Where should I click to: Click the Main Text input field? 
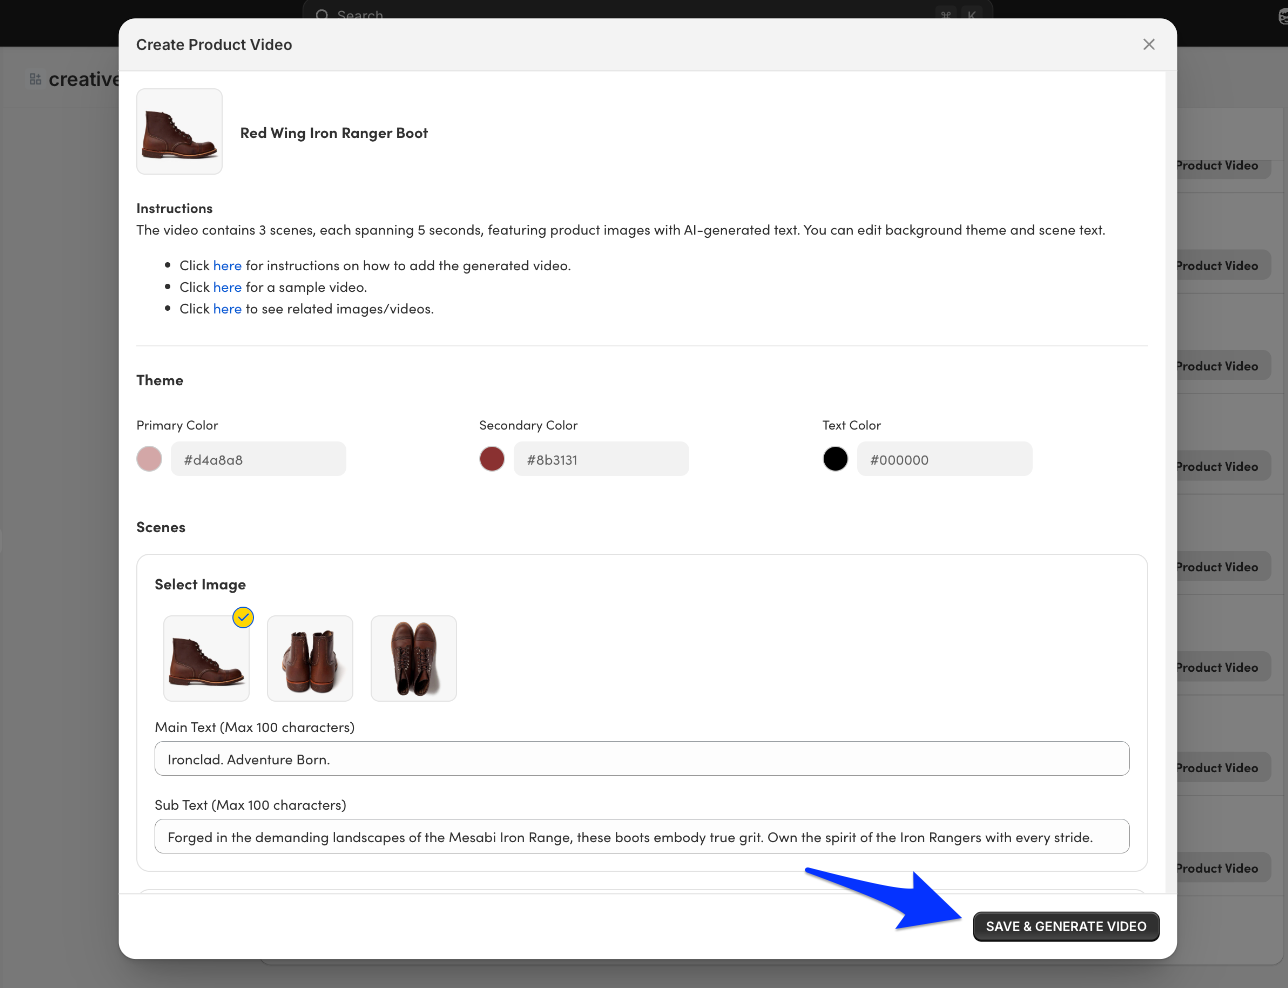tap(642, 759)
